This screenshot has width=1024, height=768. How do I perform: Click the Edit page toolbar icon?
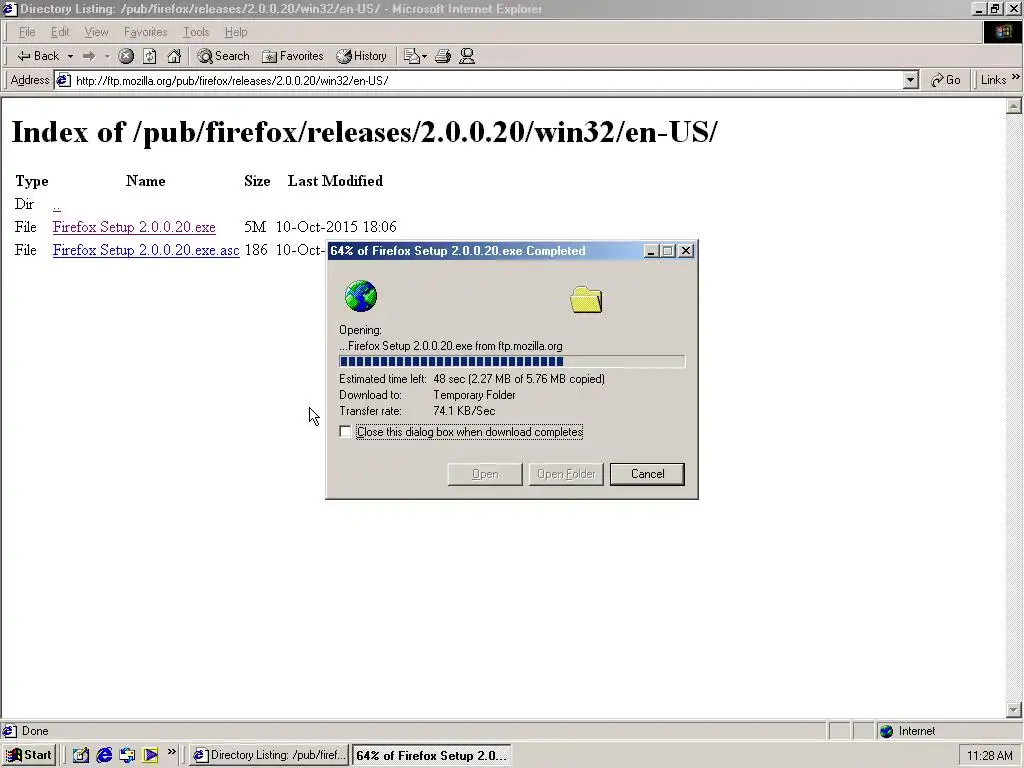pos(411,56)
